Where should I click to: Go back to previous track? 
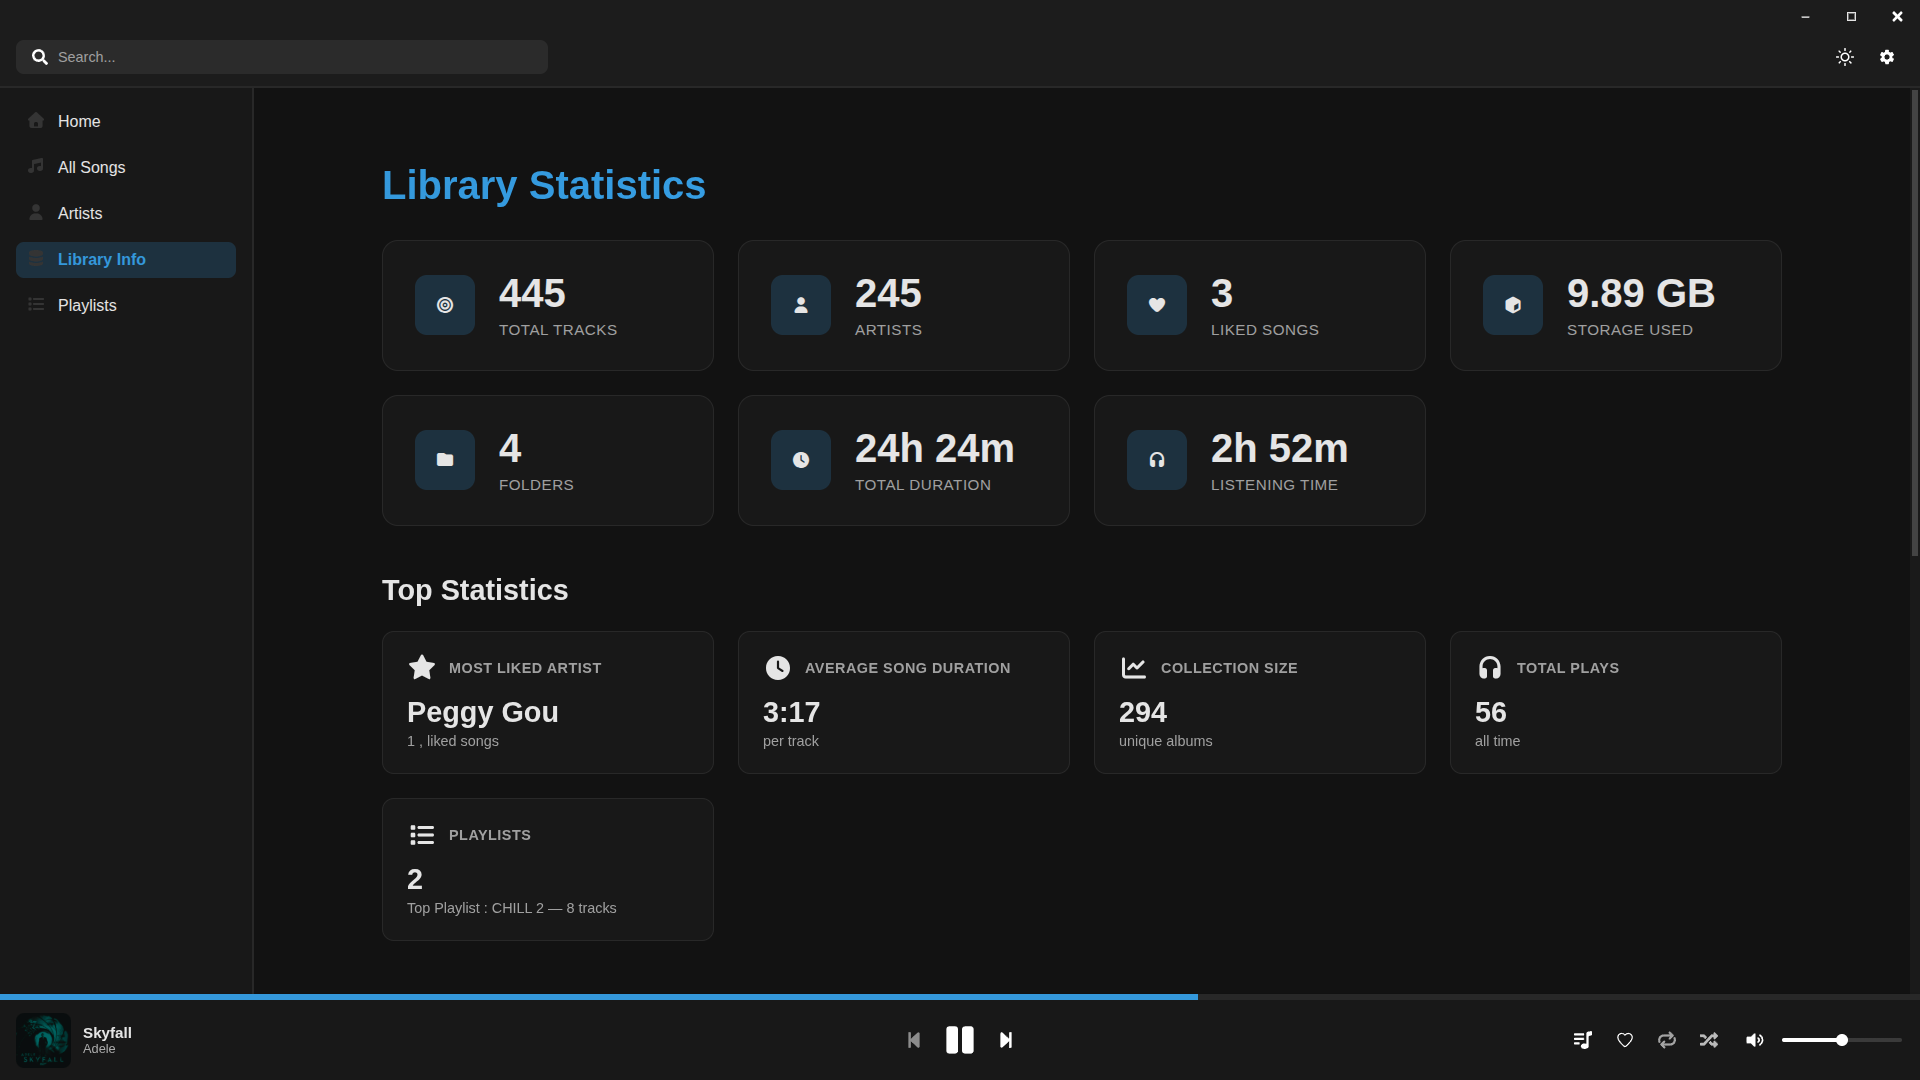(913, 1040)
